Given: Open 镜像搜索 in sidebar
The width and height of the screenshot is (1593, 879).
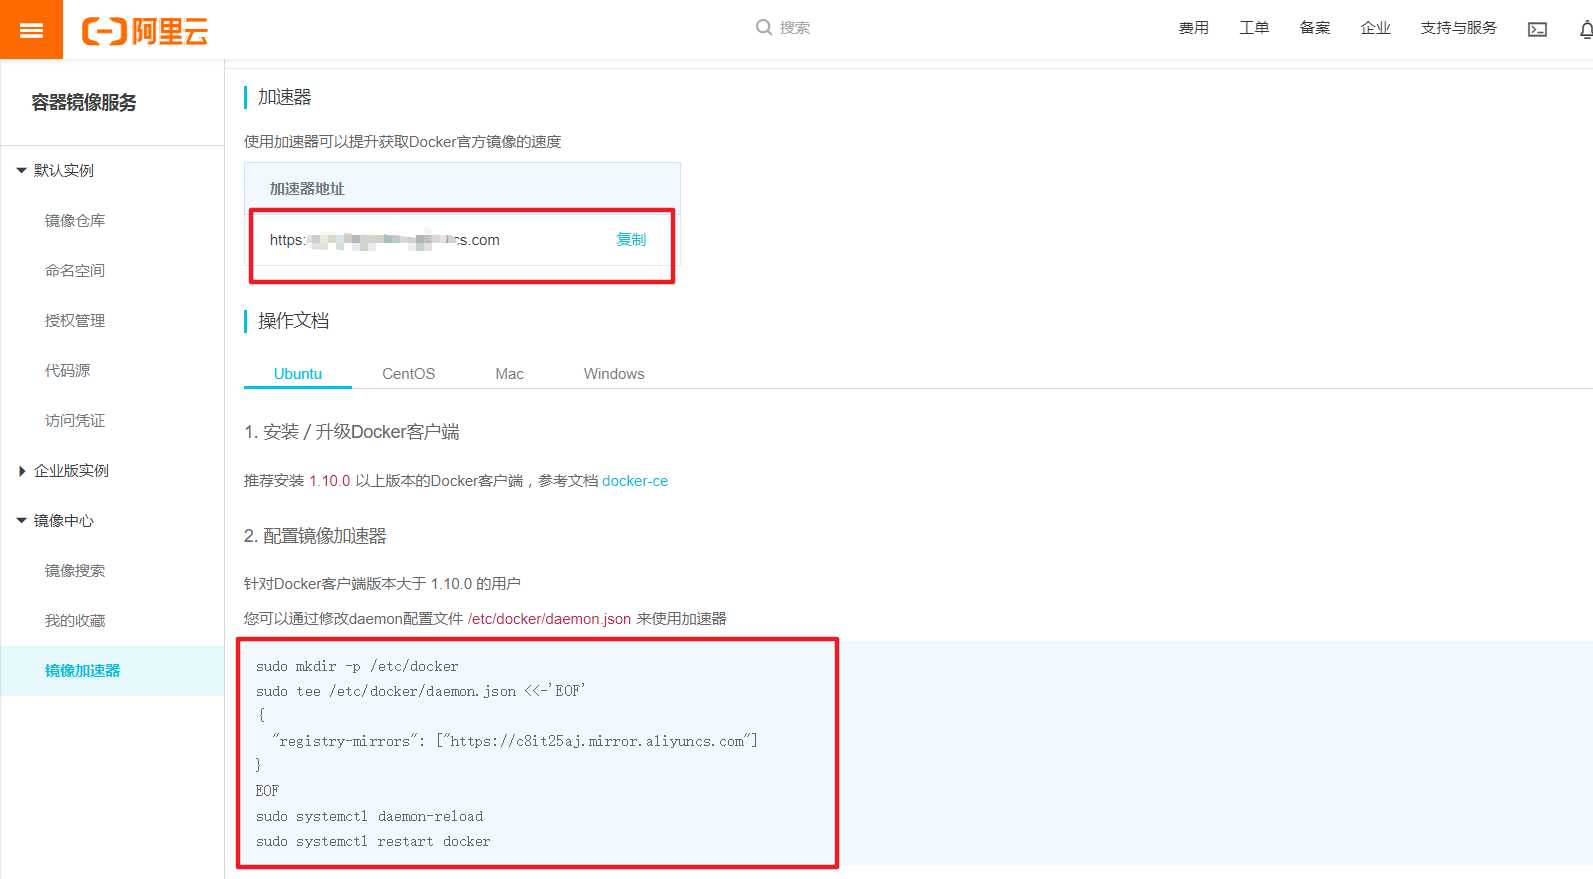Looking at the screenshot, I should click(75, 570).
